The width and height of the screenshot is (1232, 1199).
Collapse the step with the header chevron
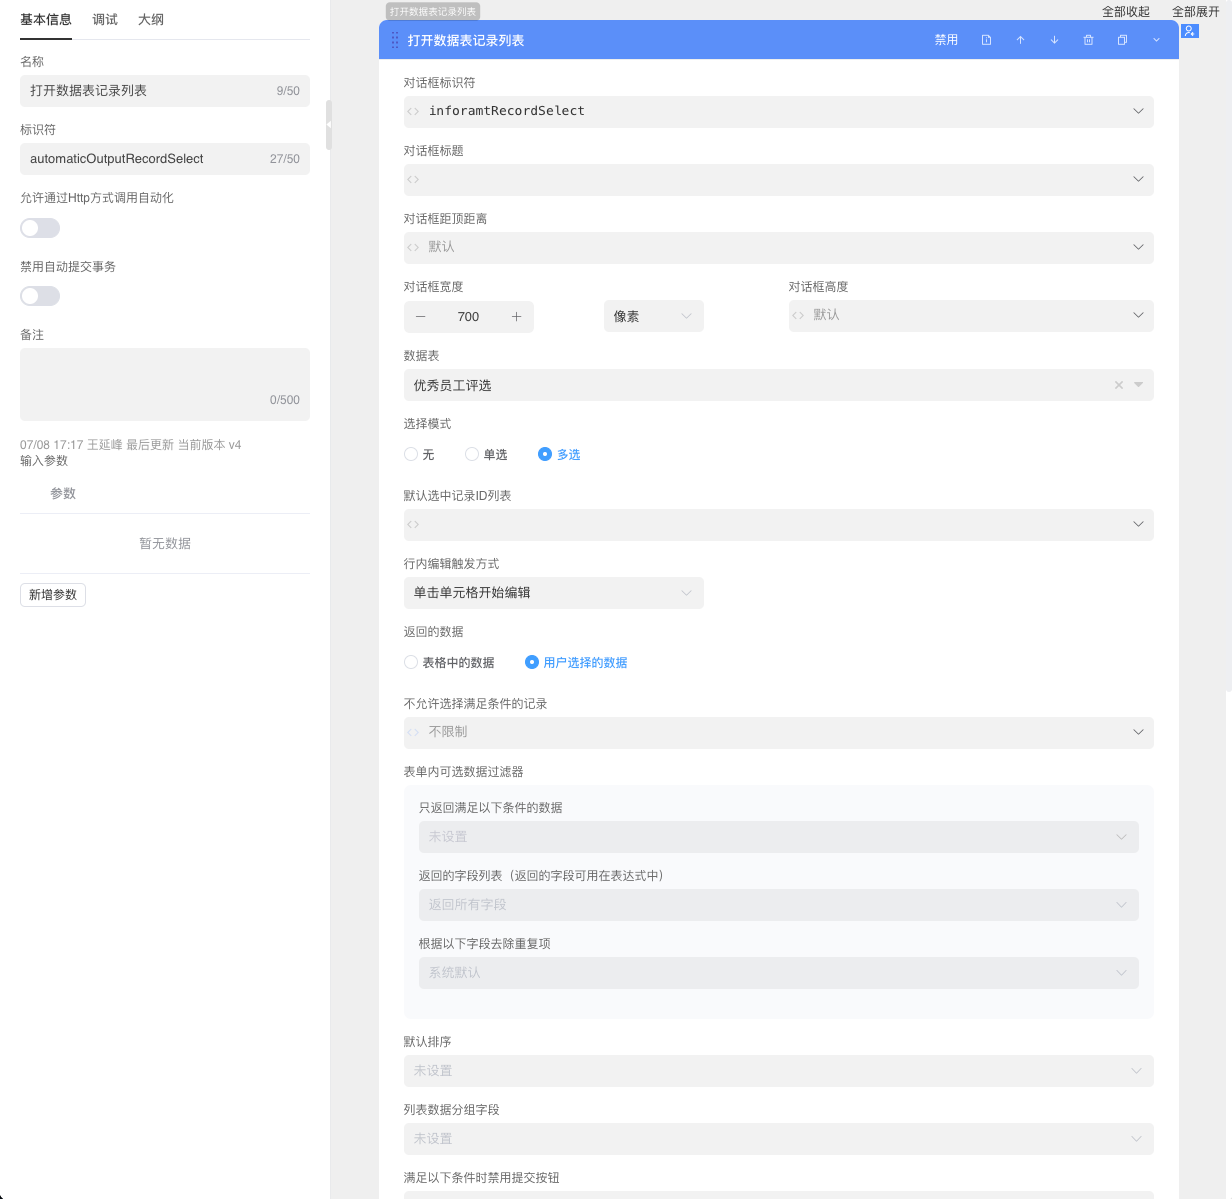[x=1156, y=40]
